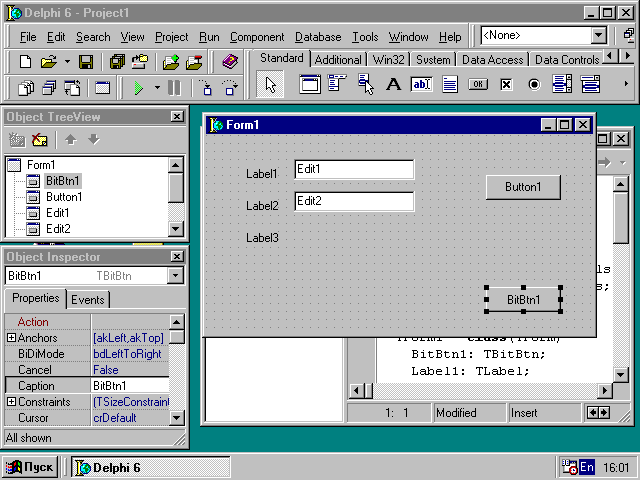Select the Label component icon
Viewport: 640px width, 480px height.
(393, 84)
